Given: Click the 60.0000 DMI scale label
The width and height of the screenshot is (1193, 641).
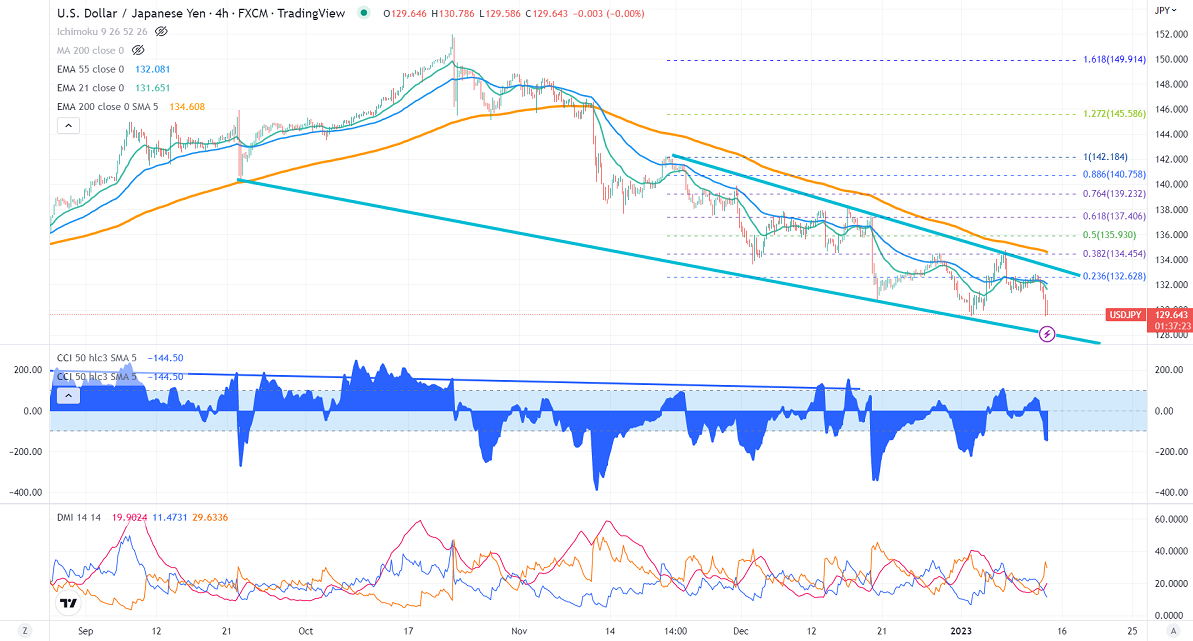Looking at the screenshot, I should pos(1171,519).
